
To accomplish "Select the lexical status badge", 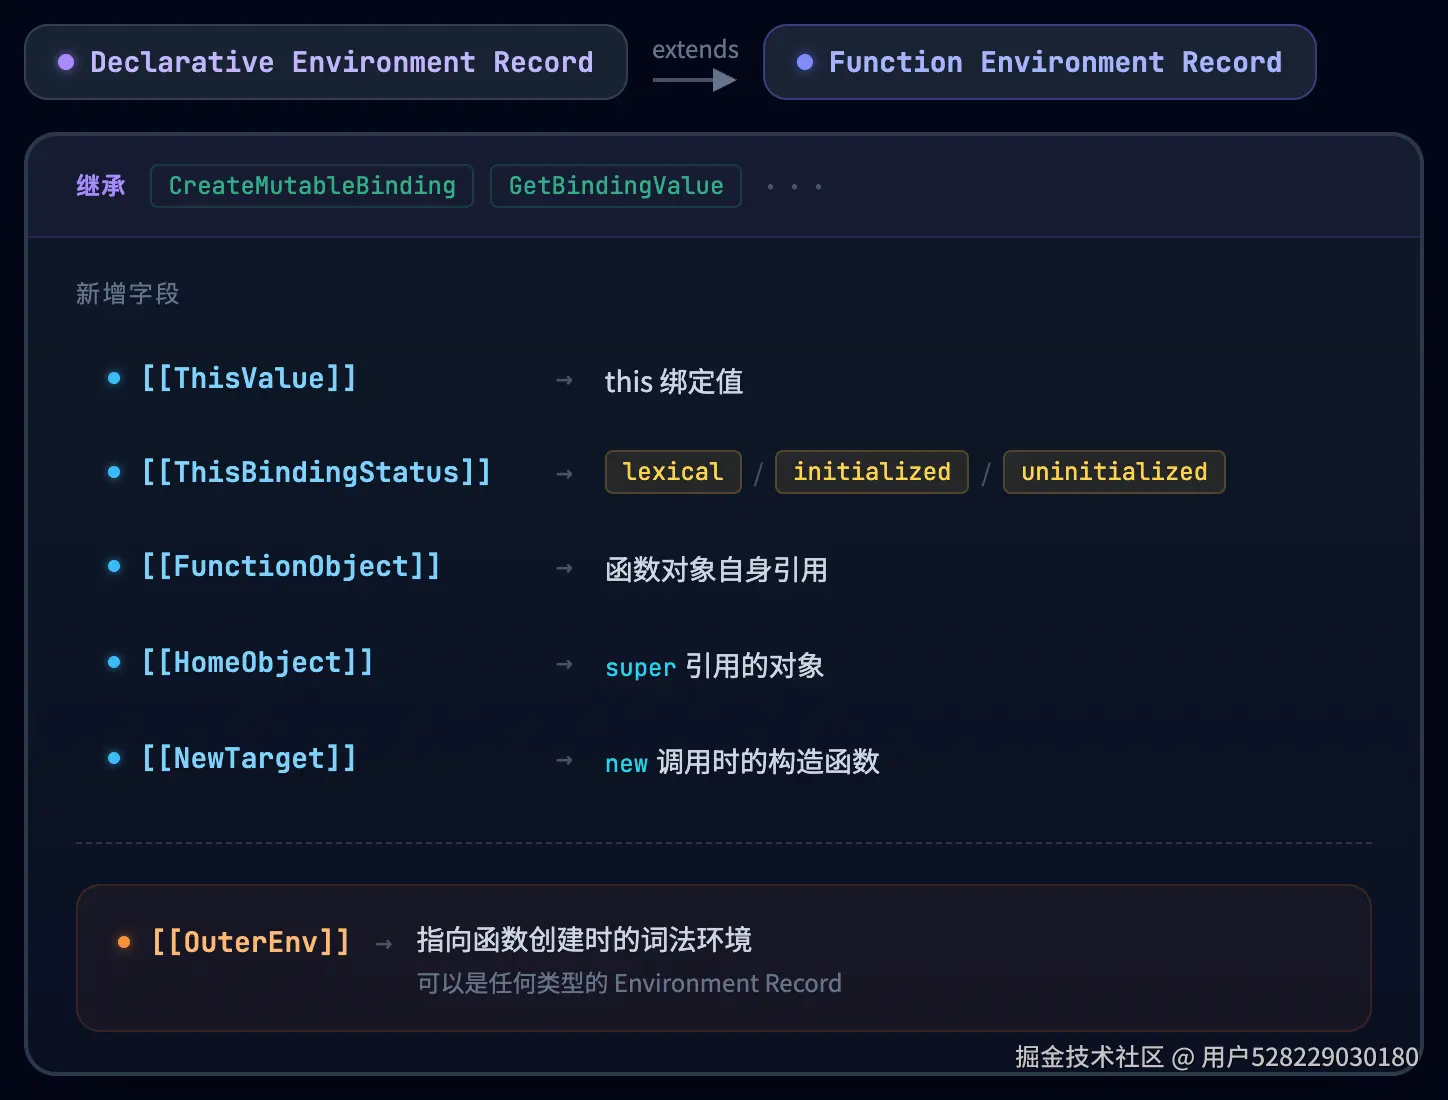I will point(673,472).
